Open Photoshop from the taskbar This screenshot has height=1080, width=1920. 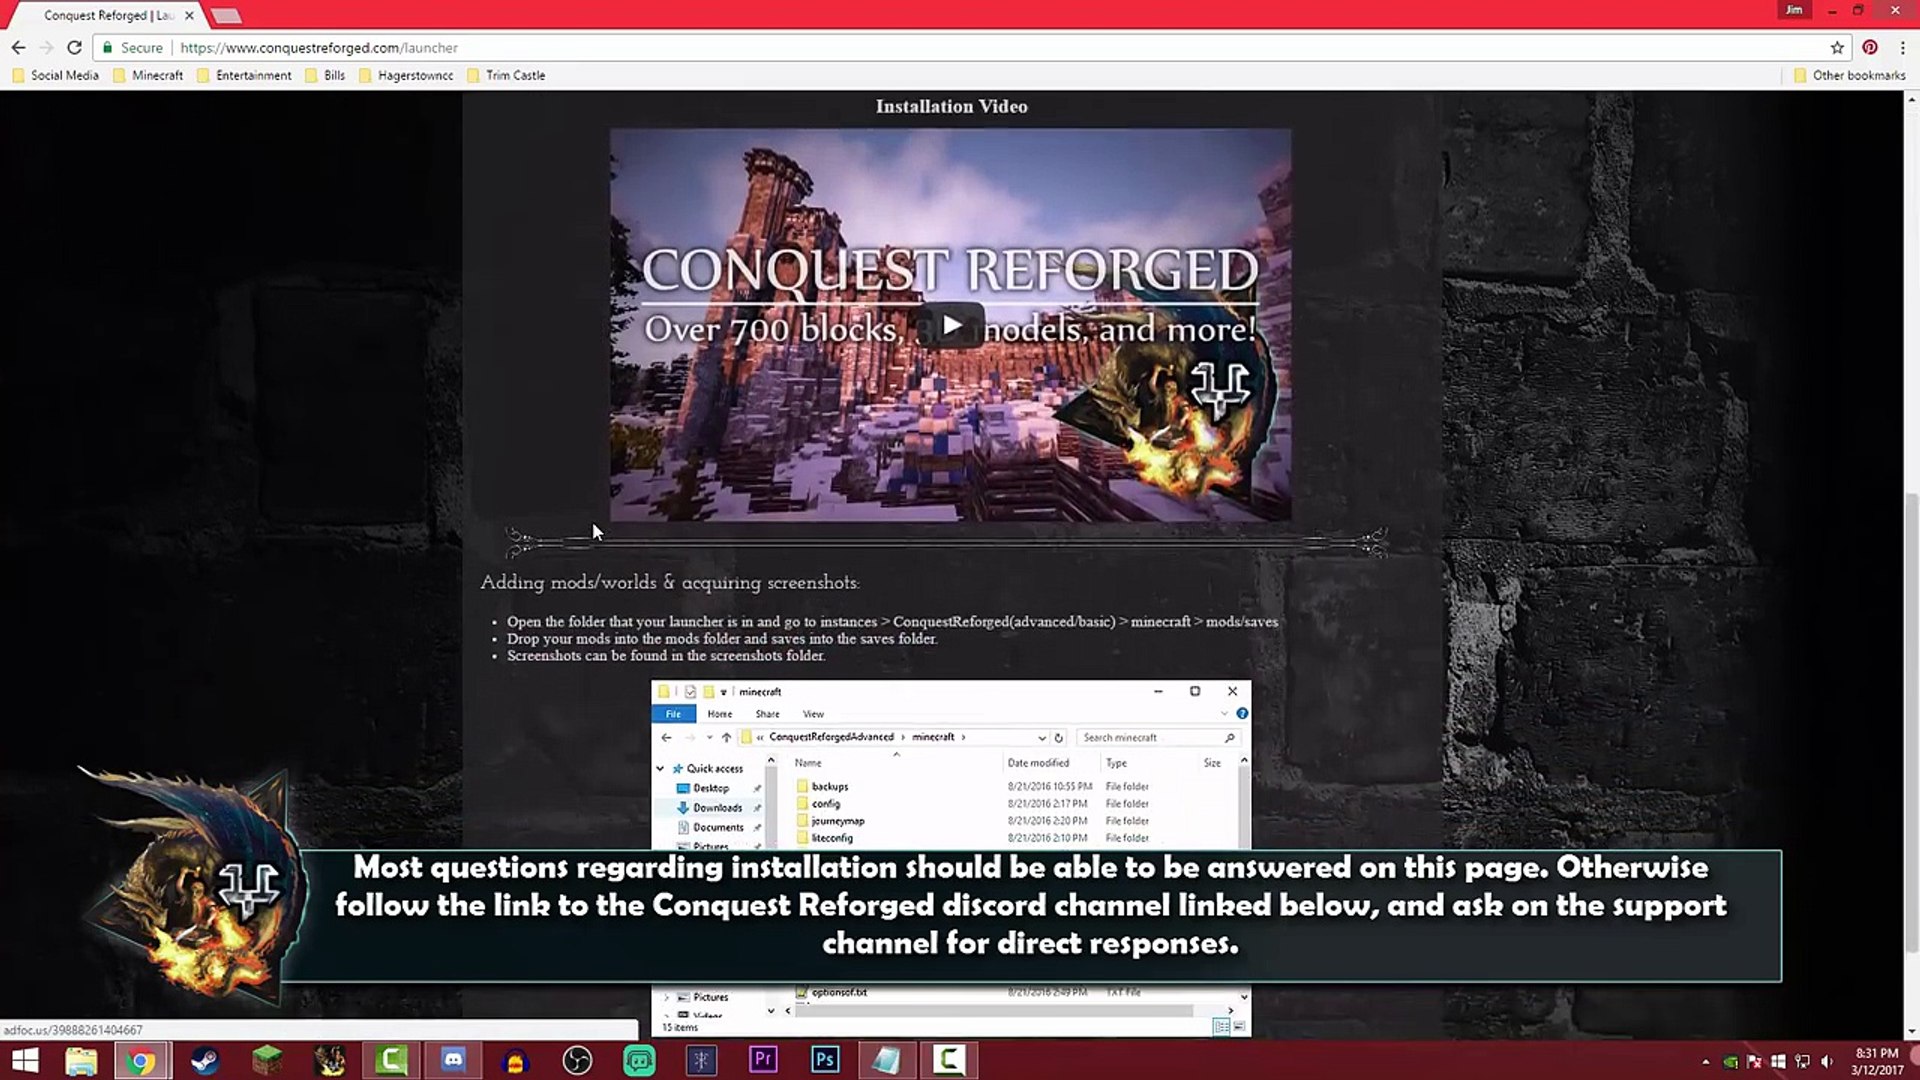[825, 1059]
